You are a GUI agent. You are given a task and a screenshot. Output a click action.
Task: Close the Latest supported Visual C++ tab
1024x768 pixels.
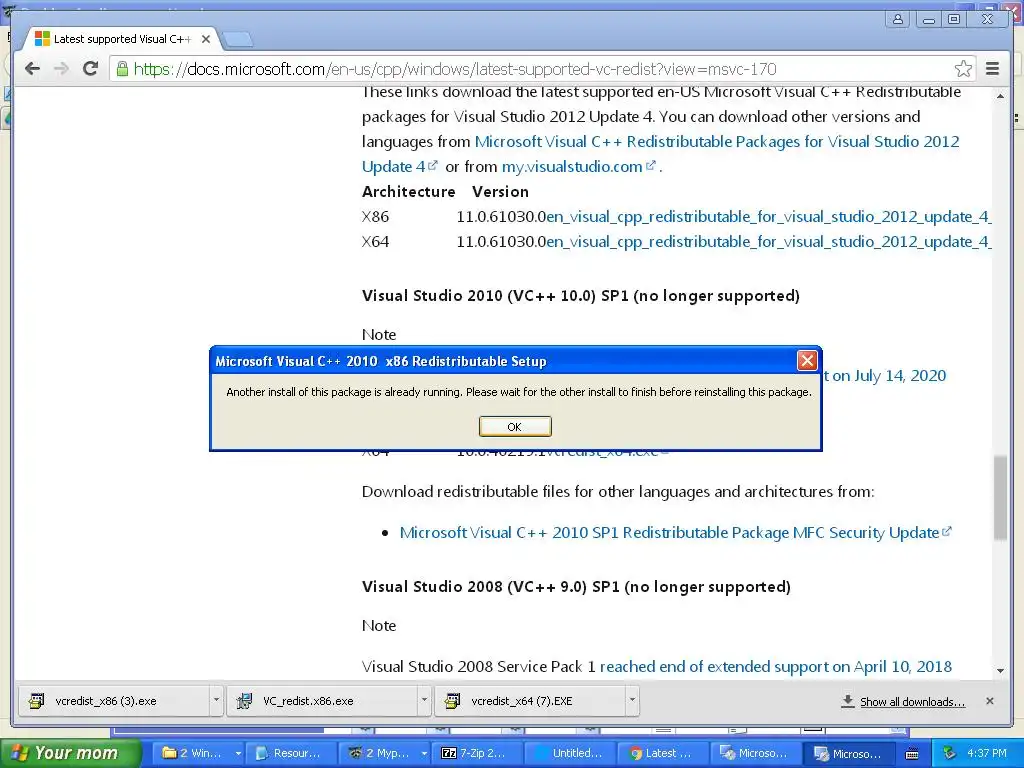[x=206, y=39]
